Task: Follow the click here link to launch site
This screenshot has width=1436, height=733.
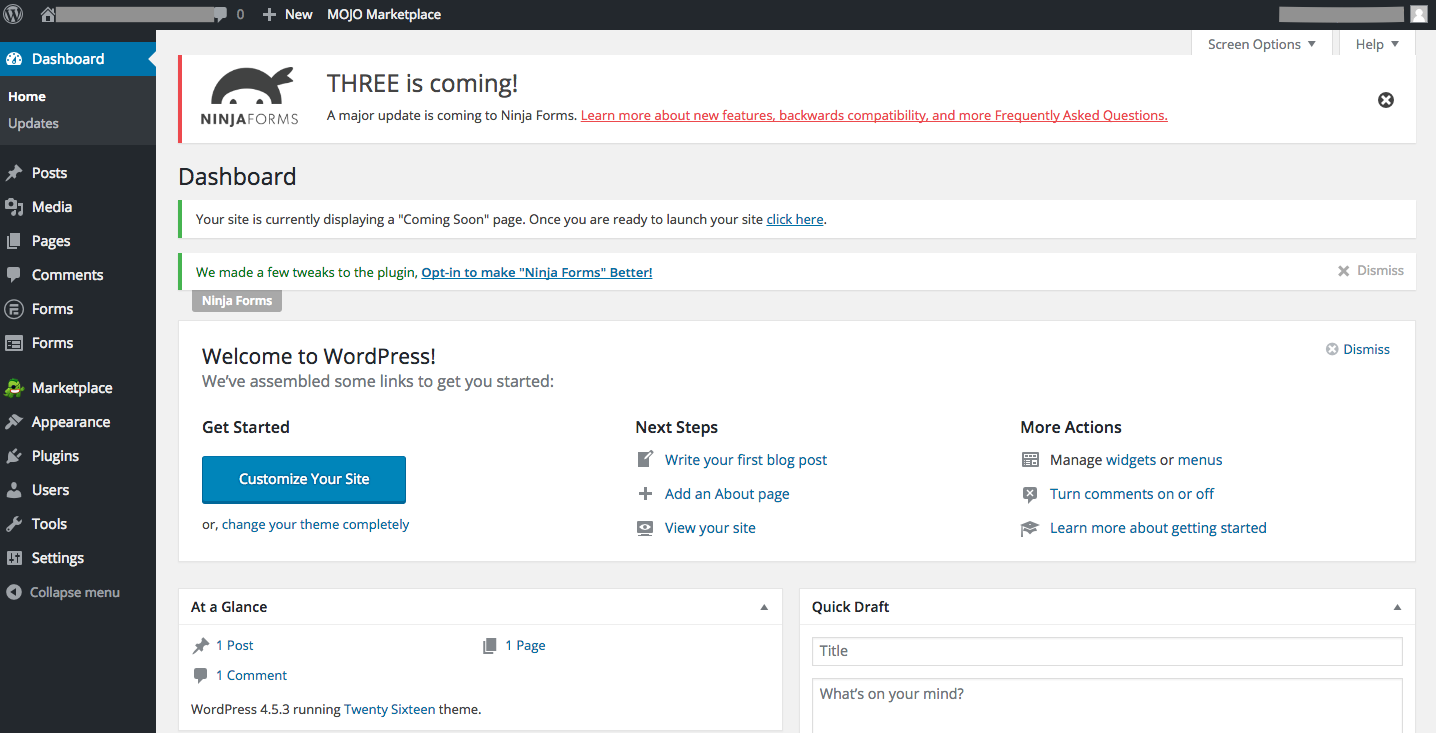Action: click(x=794, y=218)
